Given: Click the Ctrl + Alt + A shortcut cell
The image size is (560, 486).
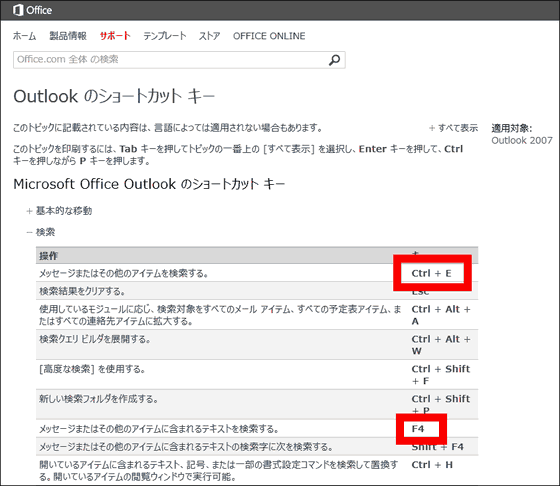Looking at the screenshot, I should tap(441, 315).
